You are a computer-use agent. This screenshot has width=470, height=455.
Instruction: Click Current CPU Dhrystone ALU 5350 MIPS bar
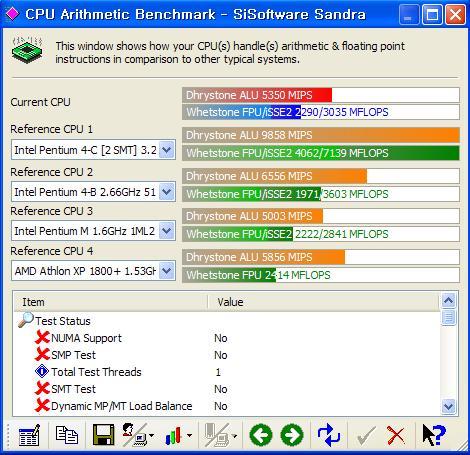click(321, 95)
